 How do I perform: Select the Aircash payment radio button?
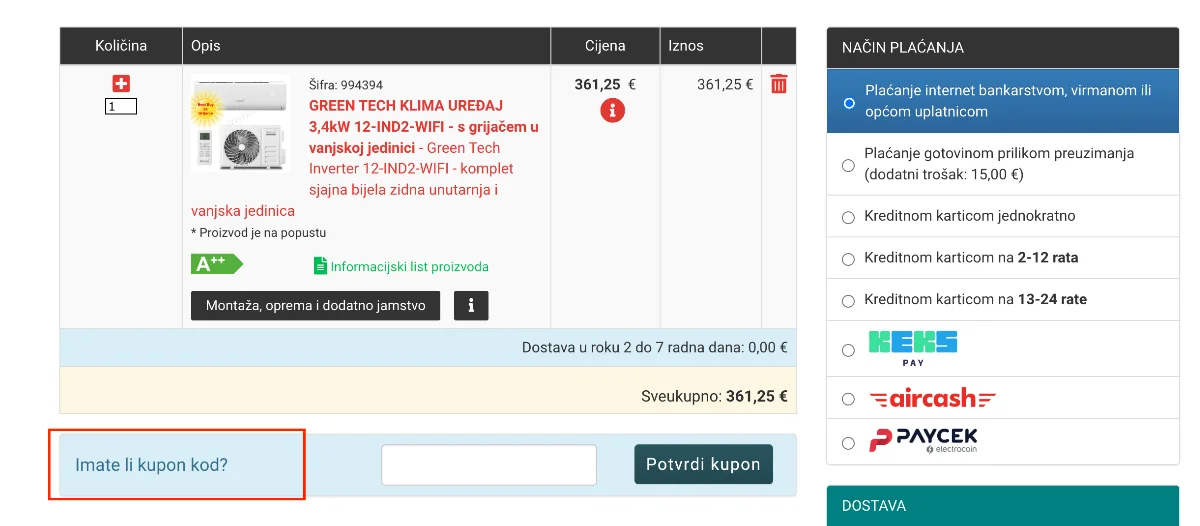[x=849, y=399]
